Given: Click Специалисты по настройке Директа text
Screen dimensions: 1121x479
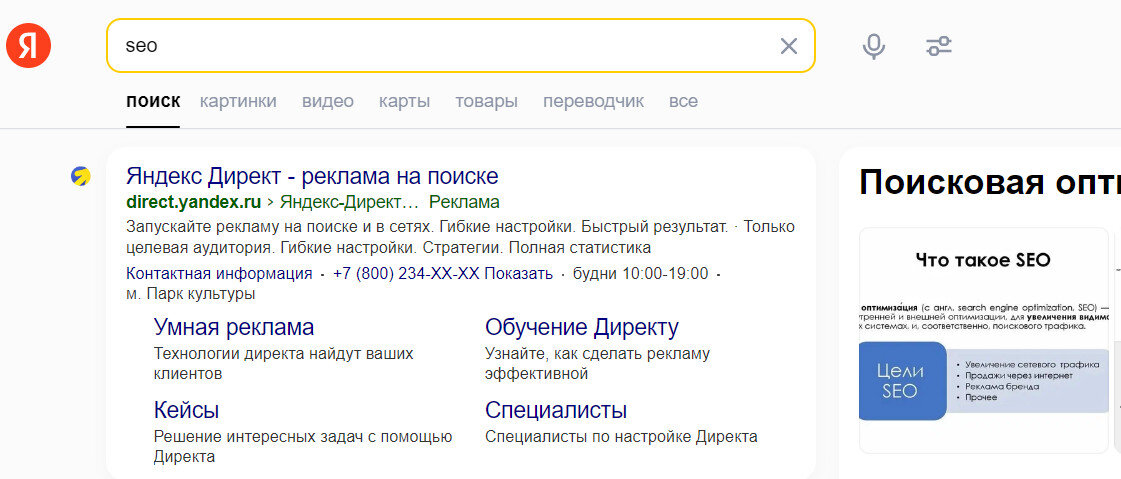Looking at the screenshot, I should (x=621, y=437).
